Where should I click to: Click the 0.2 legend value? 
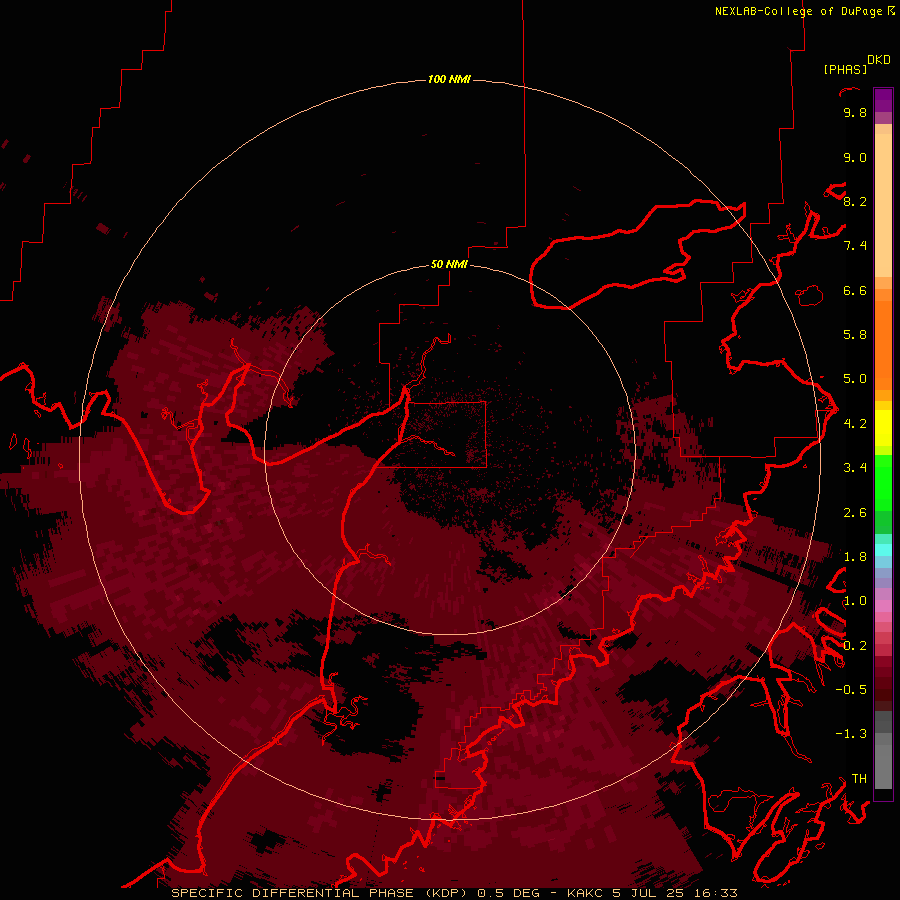(855, 646)
